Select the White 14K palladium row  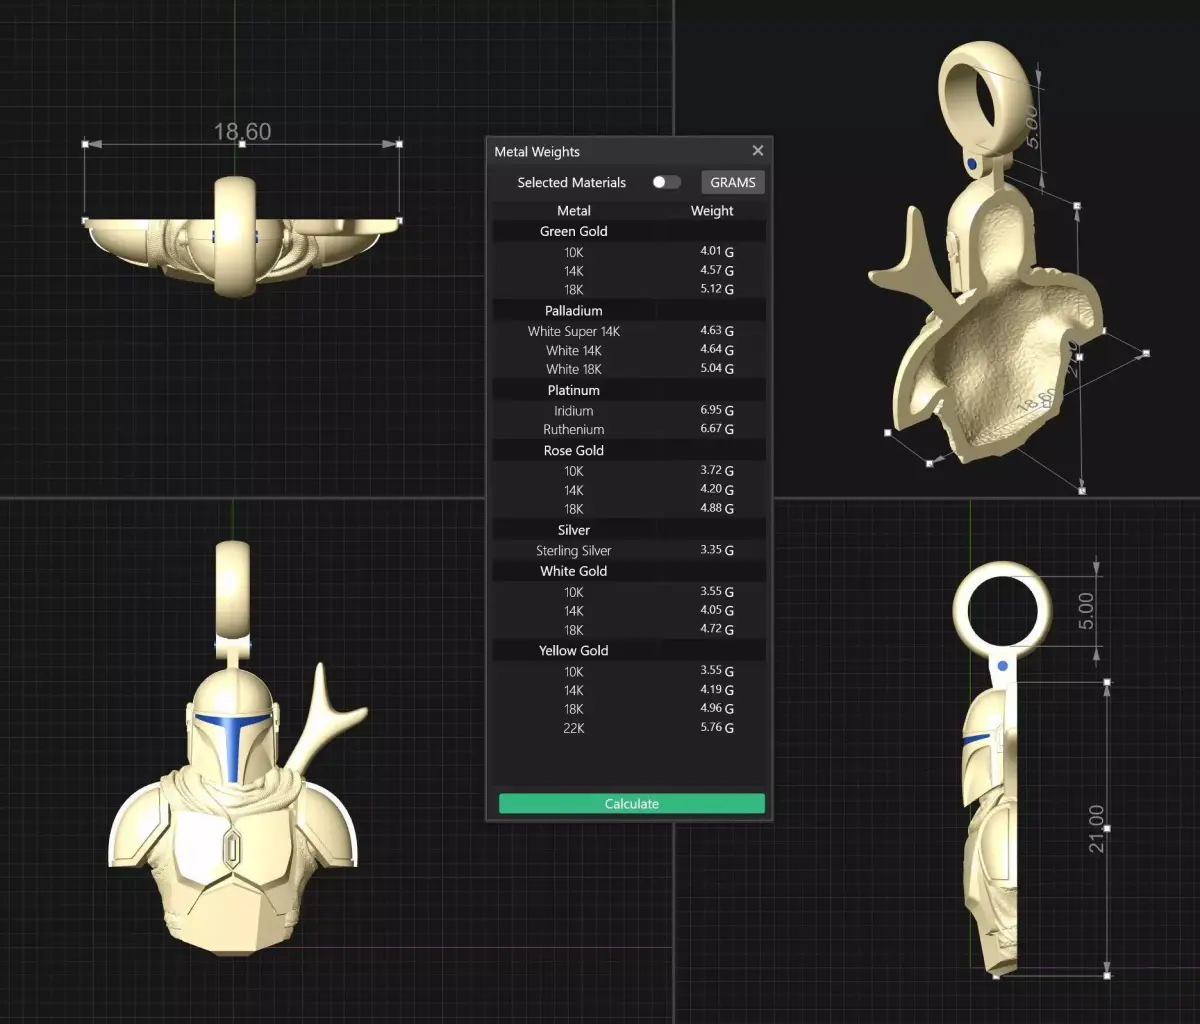pos(629,350)
